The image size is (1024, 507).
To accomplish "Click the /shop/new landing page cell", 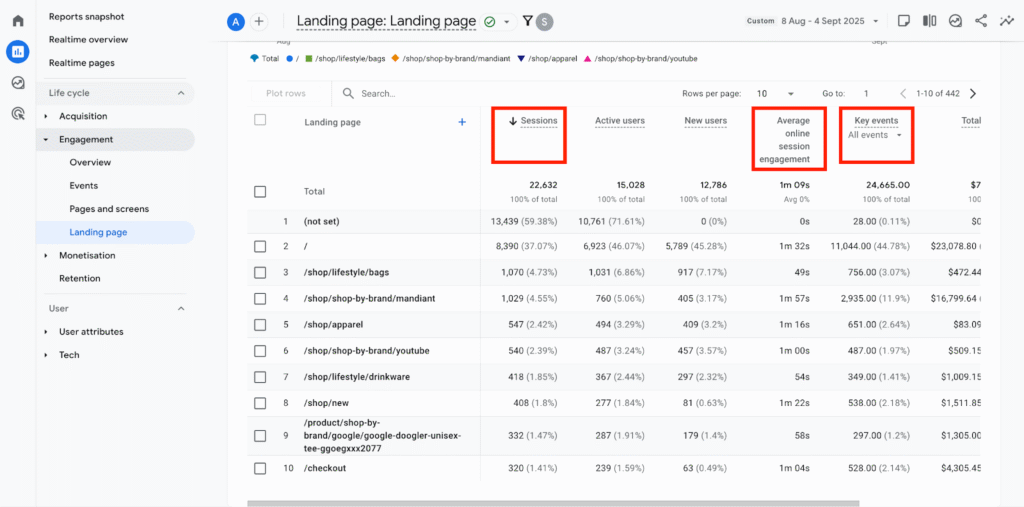I will click(x=327, y=403).
